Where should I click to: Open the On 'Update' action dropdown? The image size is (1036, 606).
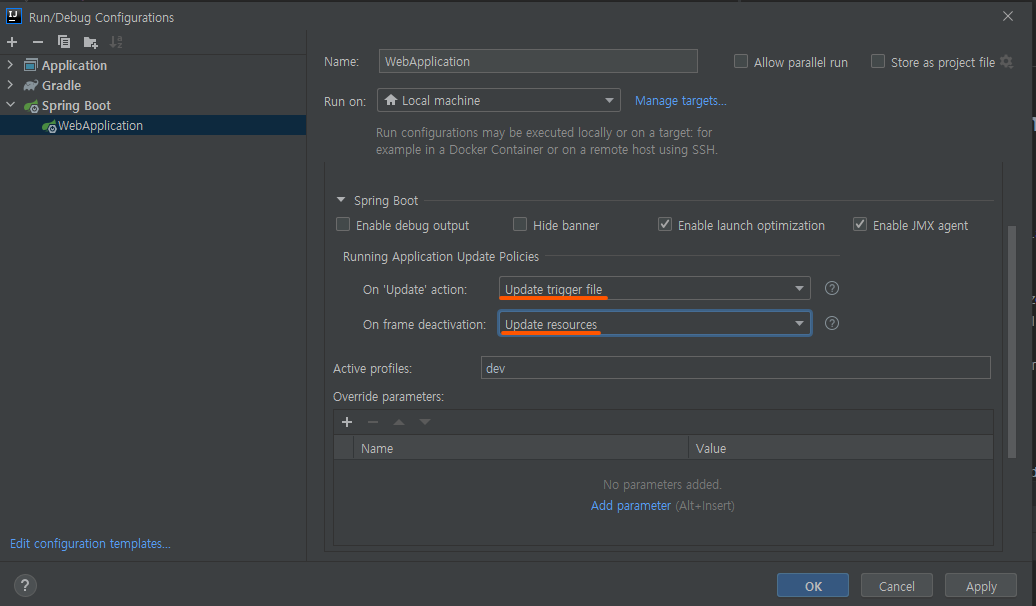point(655,289)
